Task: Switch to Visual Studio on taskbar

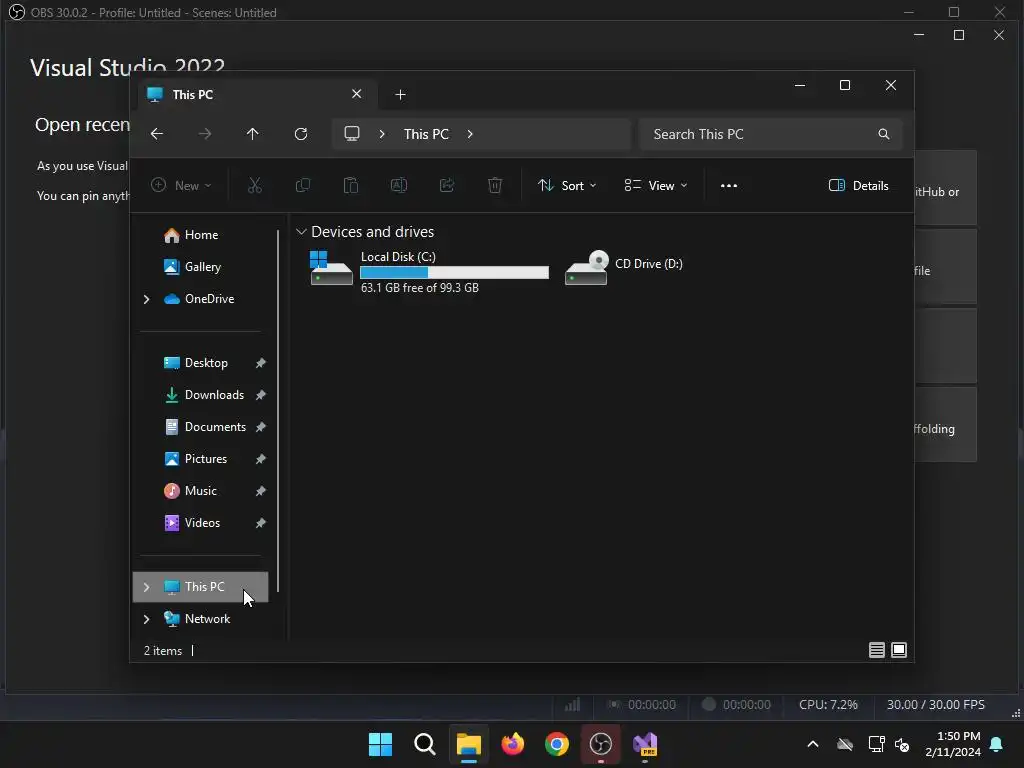Action: [645, 744]
